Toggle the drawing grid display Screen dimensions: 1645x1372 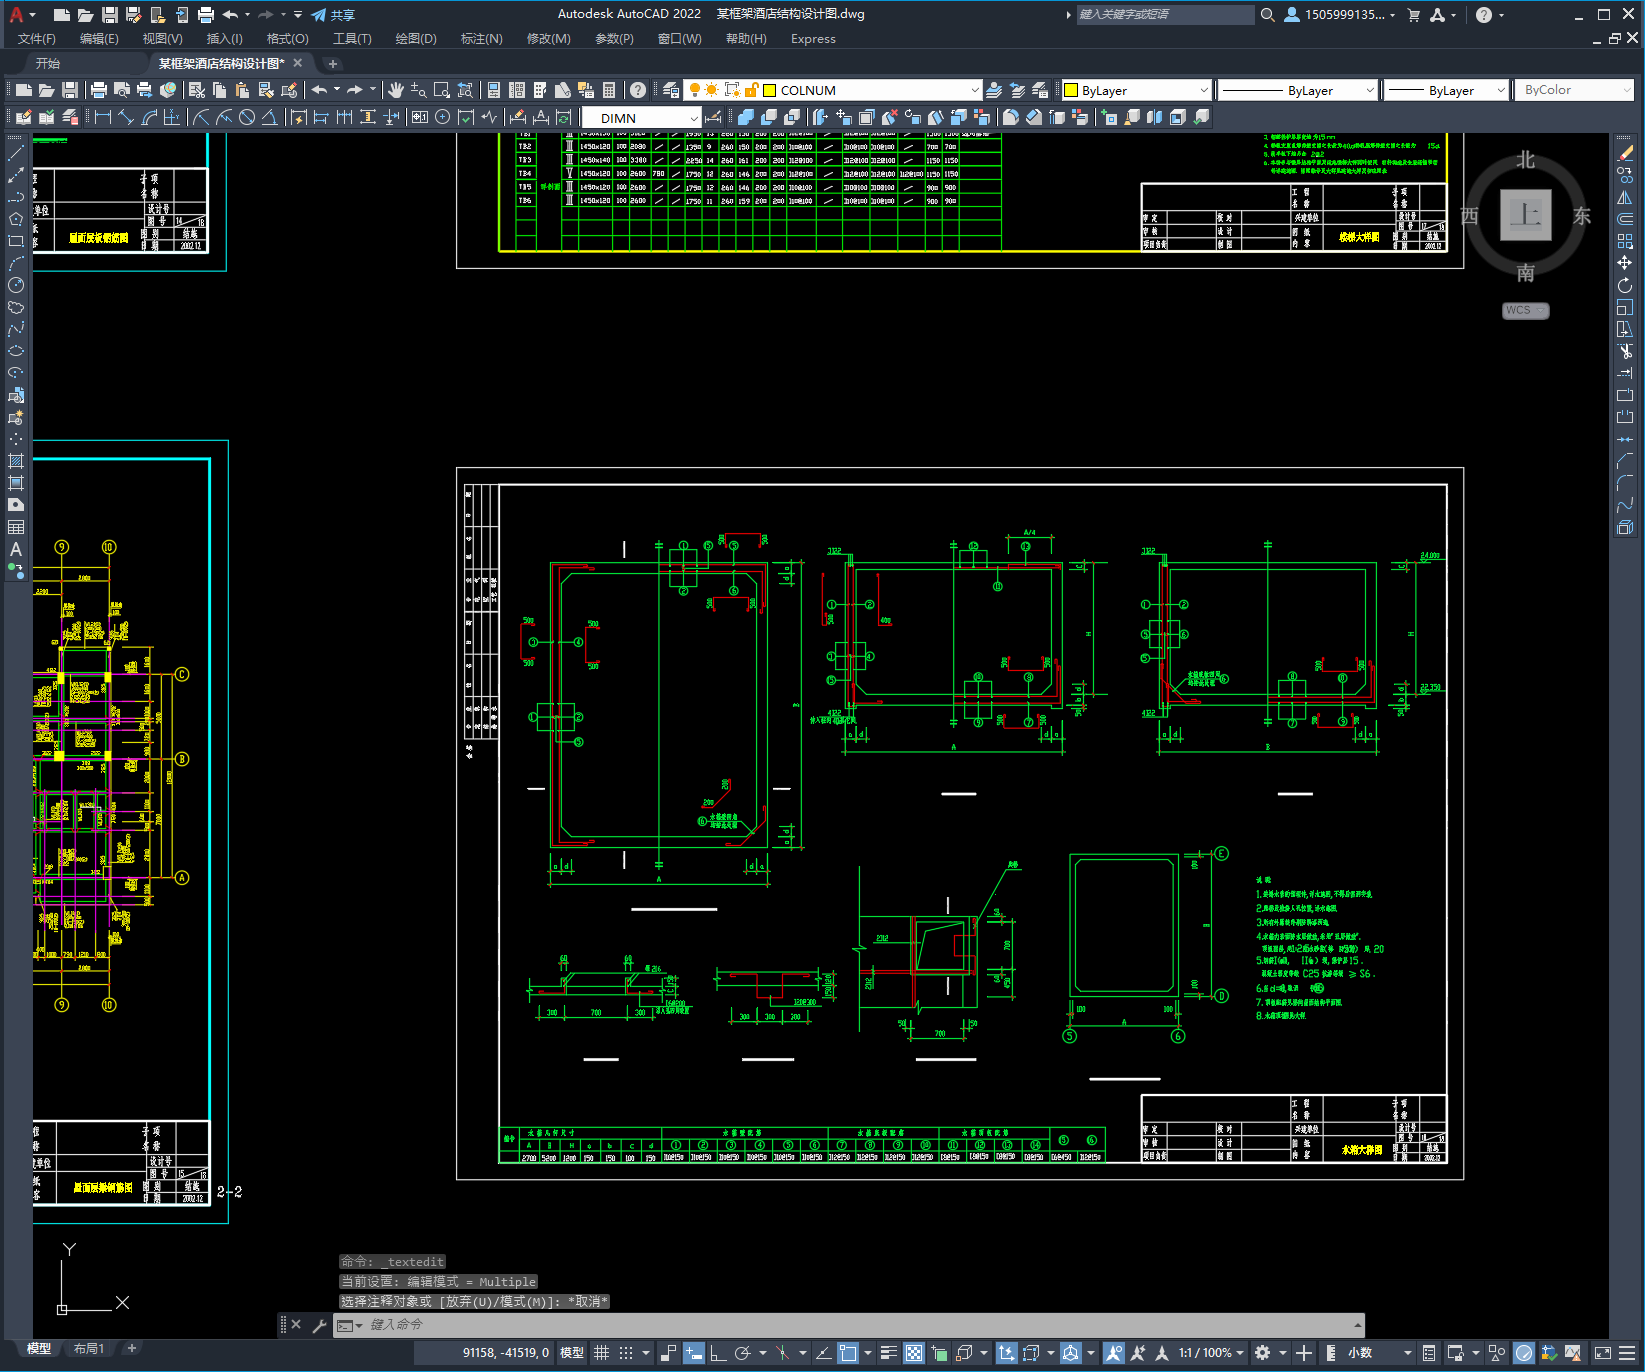602,1353
